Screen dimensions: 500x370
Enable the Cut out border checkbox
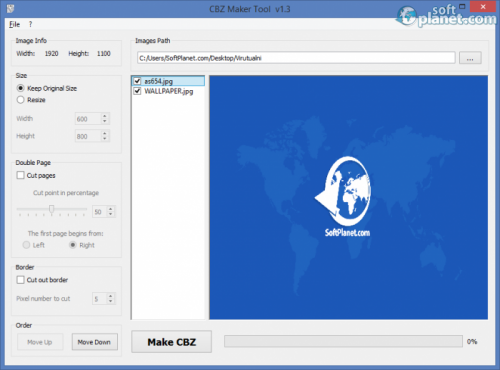(x=21, y=280)
